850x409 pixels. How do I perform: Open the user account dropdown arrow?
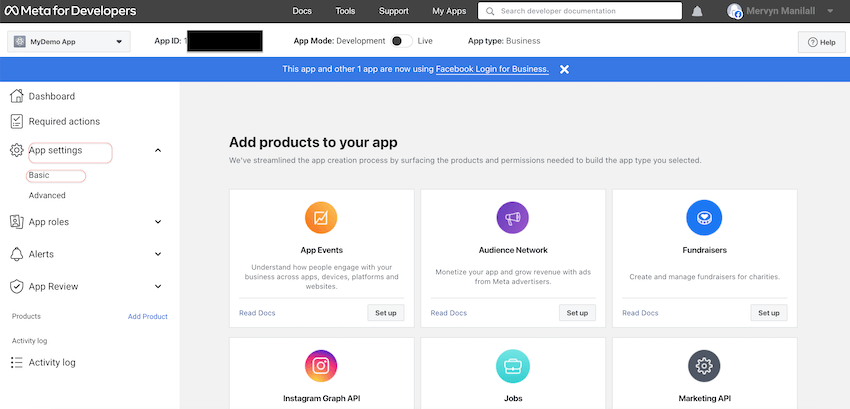pos(830,11)
